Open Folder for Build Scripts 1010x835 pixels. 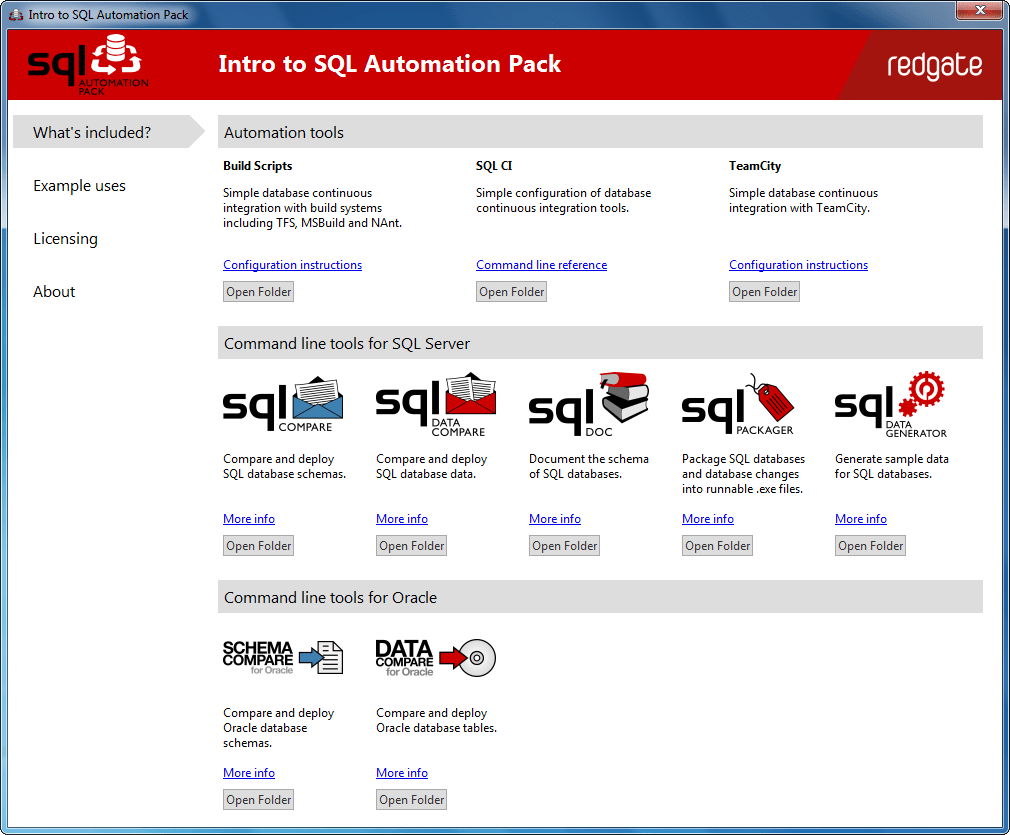click(x=258, y=292)
